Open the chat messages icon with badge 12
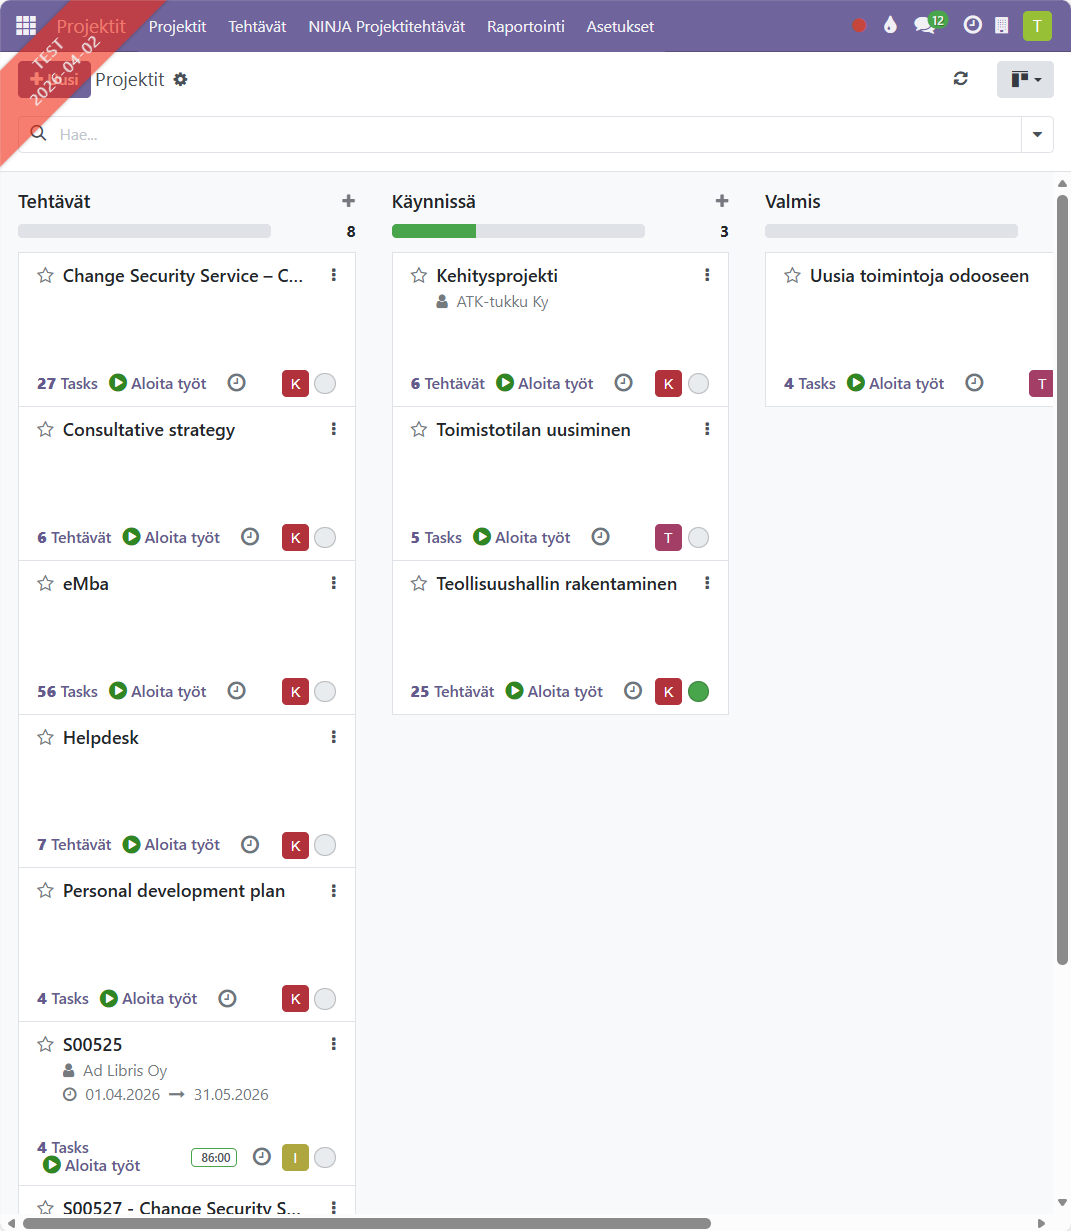This screenshot has height=1231, width=1071. (x=926, y=26)
